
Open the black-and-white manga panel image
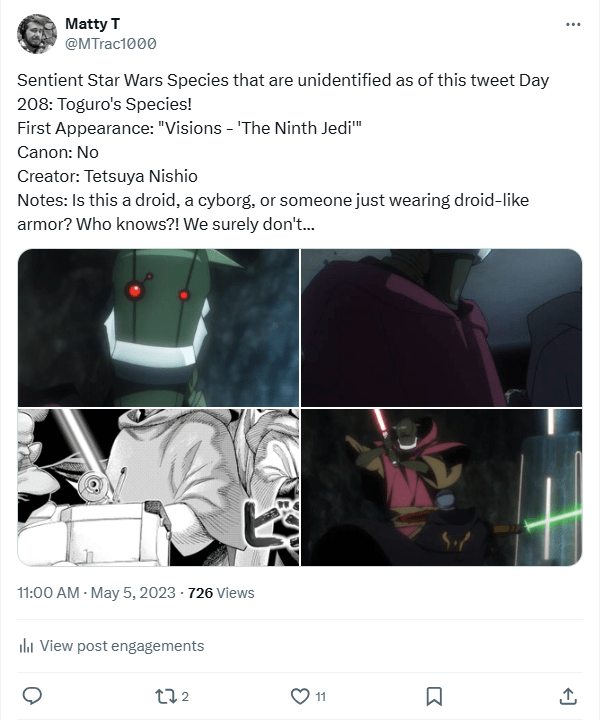click(158, 487)
